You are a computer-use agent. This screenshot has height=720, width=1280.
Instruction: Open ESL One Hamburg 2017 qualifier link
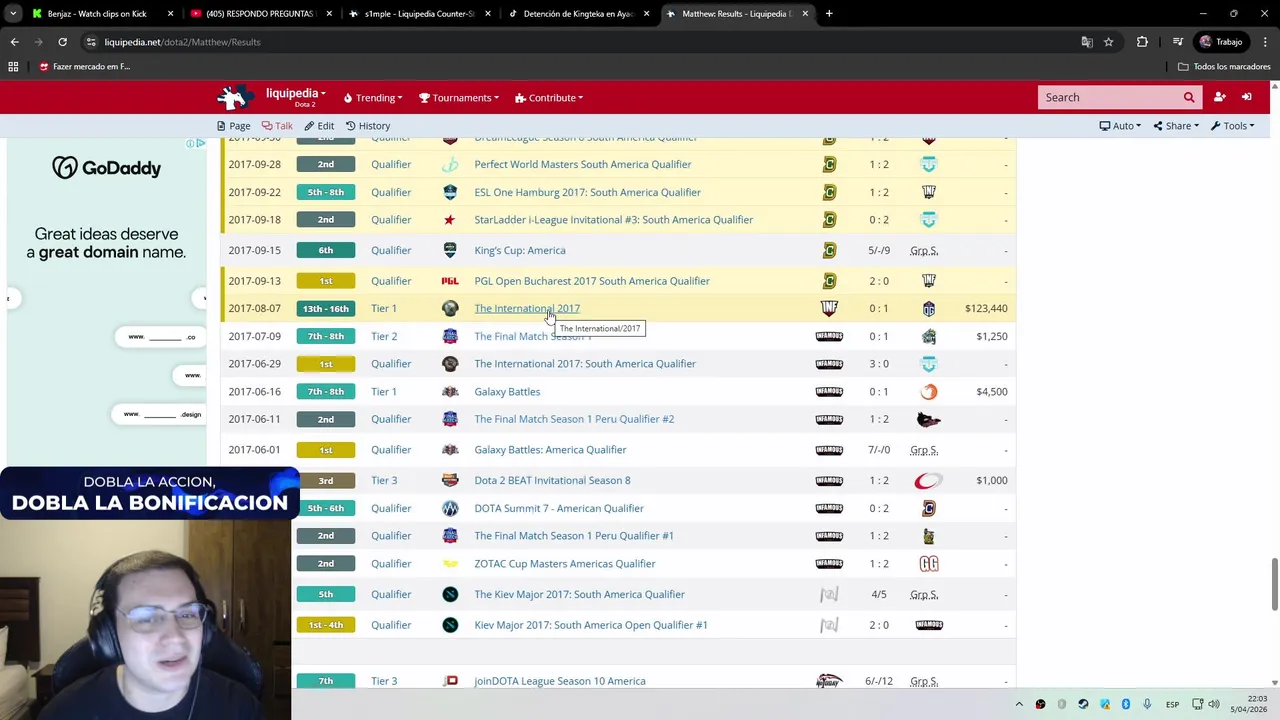588,192
